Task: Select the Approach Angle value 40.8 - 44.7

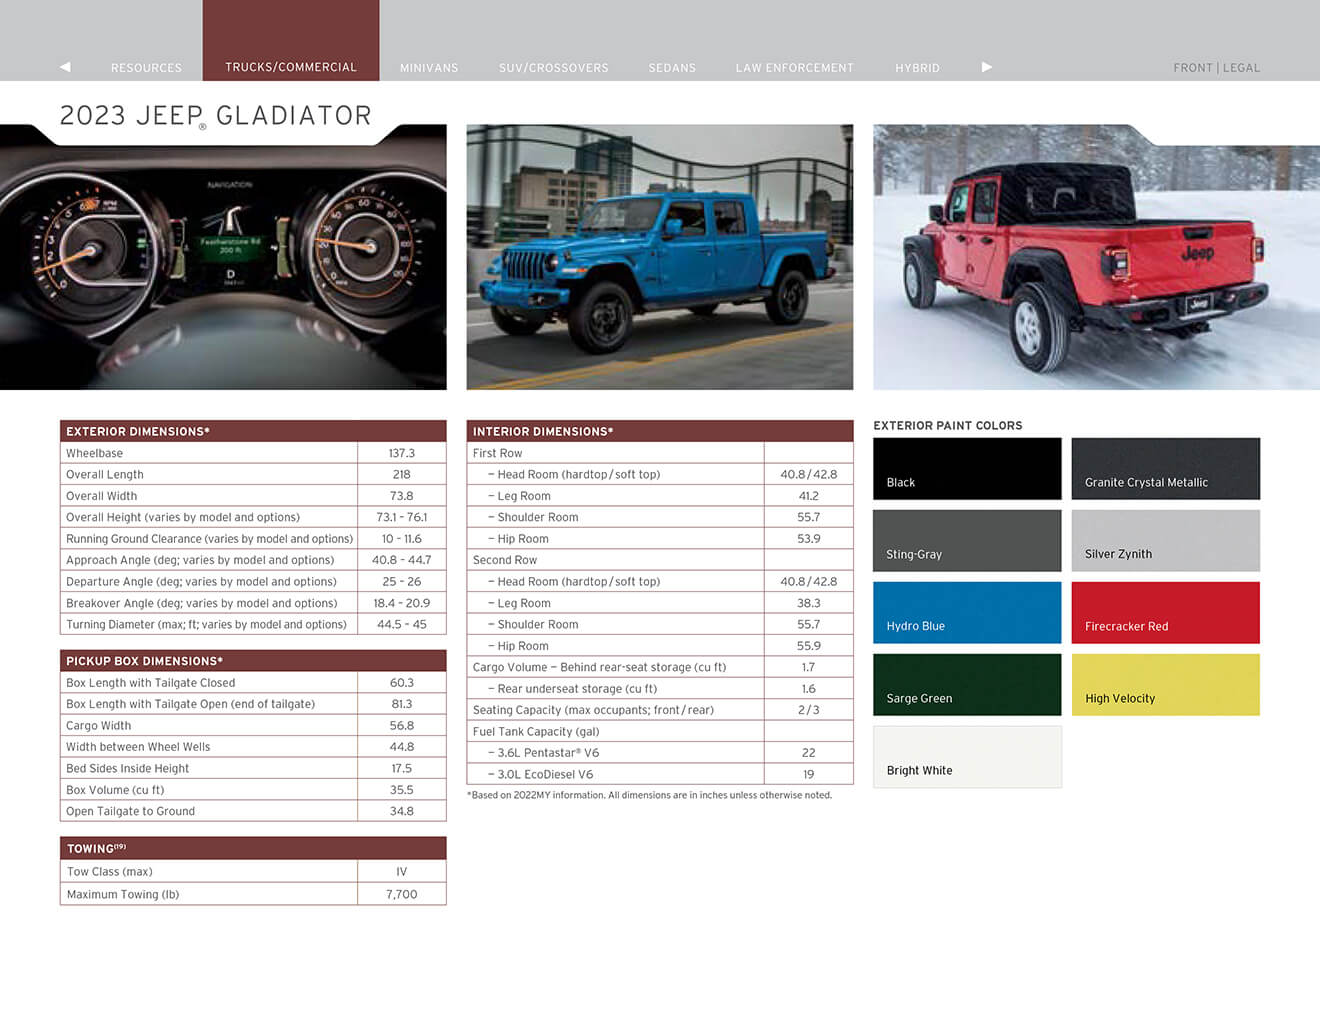Action: click(x=402, y=560)
